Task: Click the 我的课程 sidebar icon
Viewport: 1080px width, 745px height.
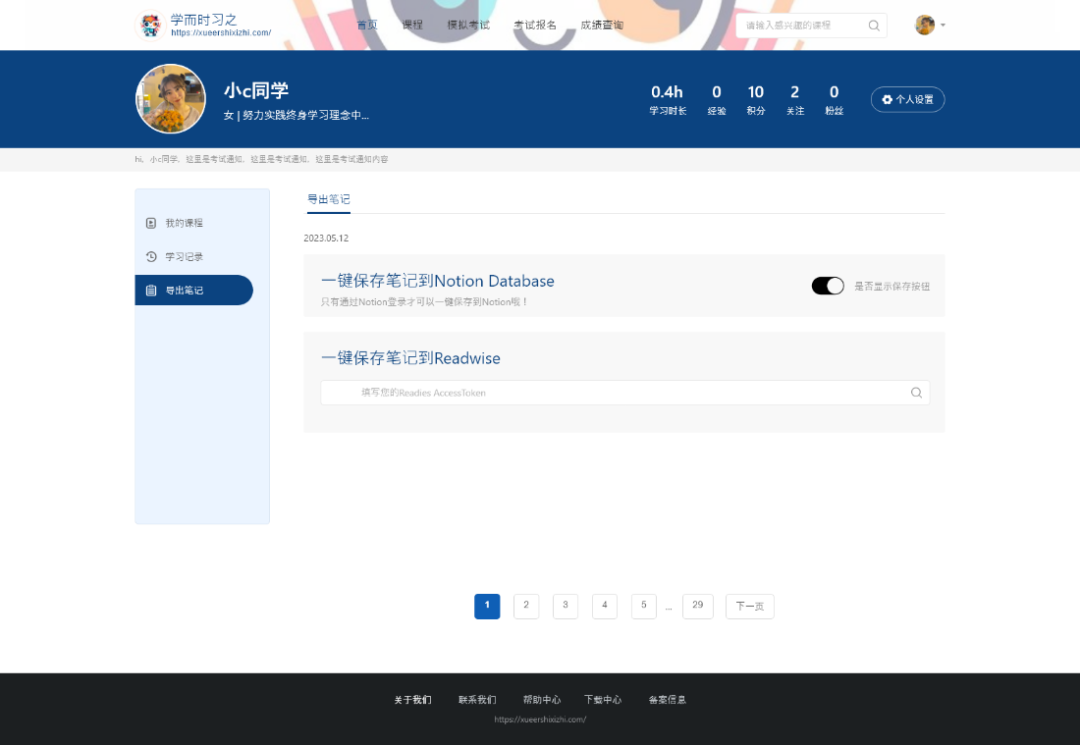Action: (151, 223)
